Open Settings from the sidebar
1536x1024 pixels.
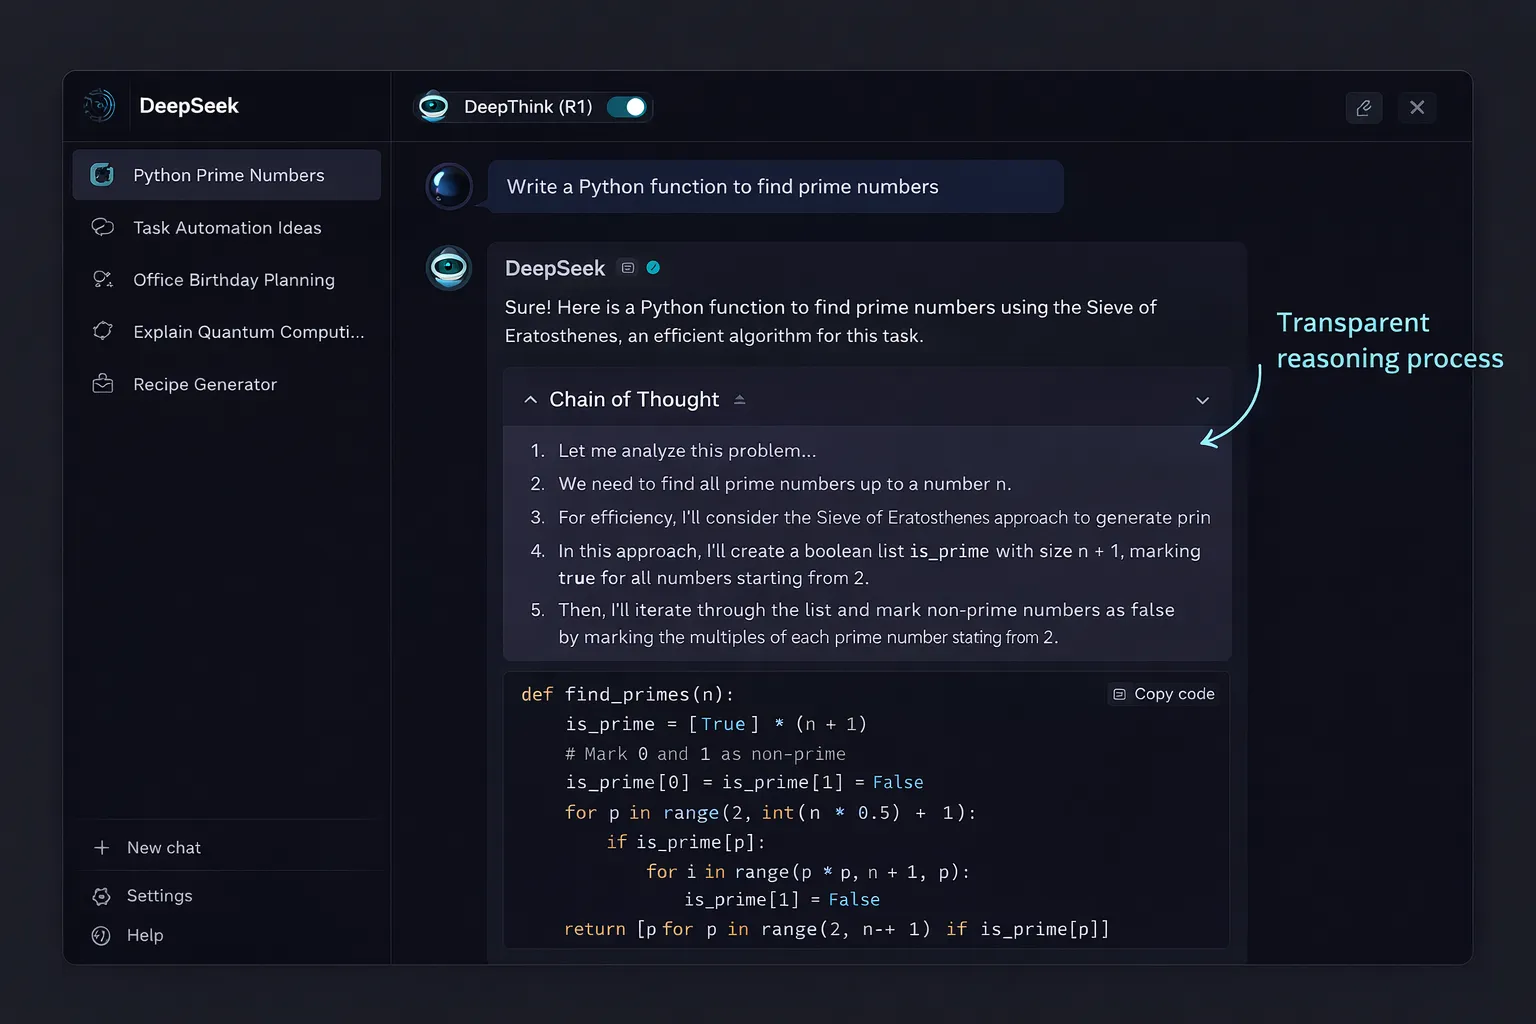(x=159, y=895)
